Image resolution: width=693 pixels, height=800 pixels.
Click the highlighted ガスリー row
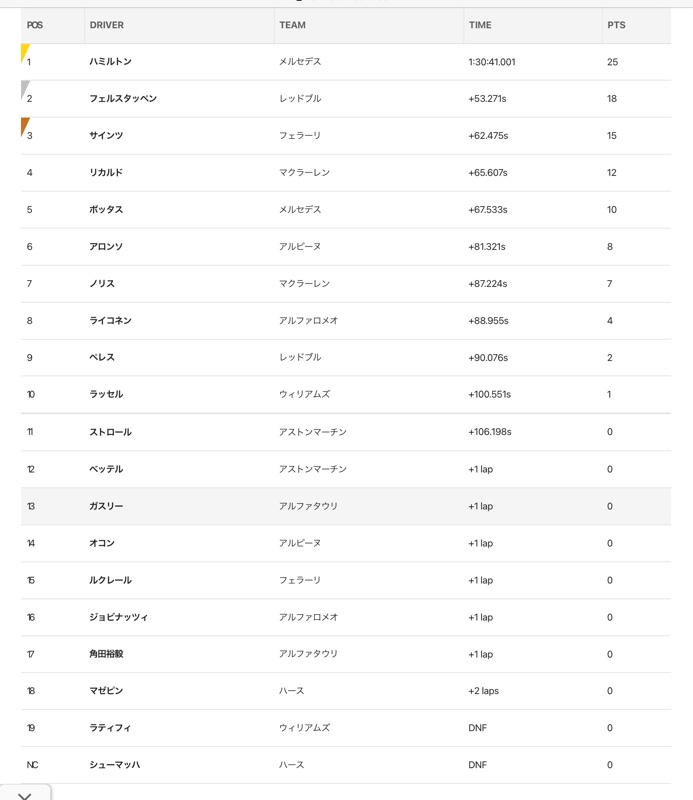[x=345, y=506]
